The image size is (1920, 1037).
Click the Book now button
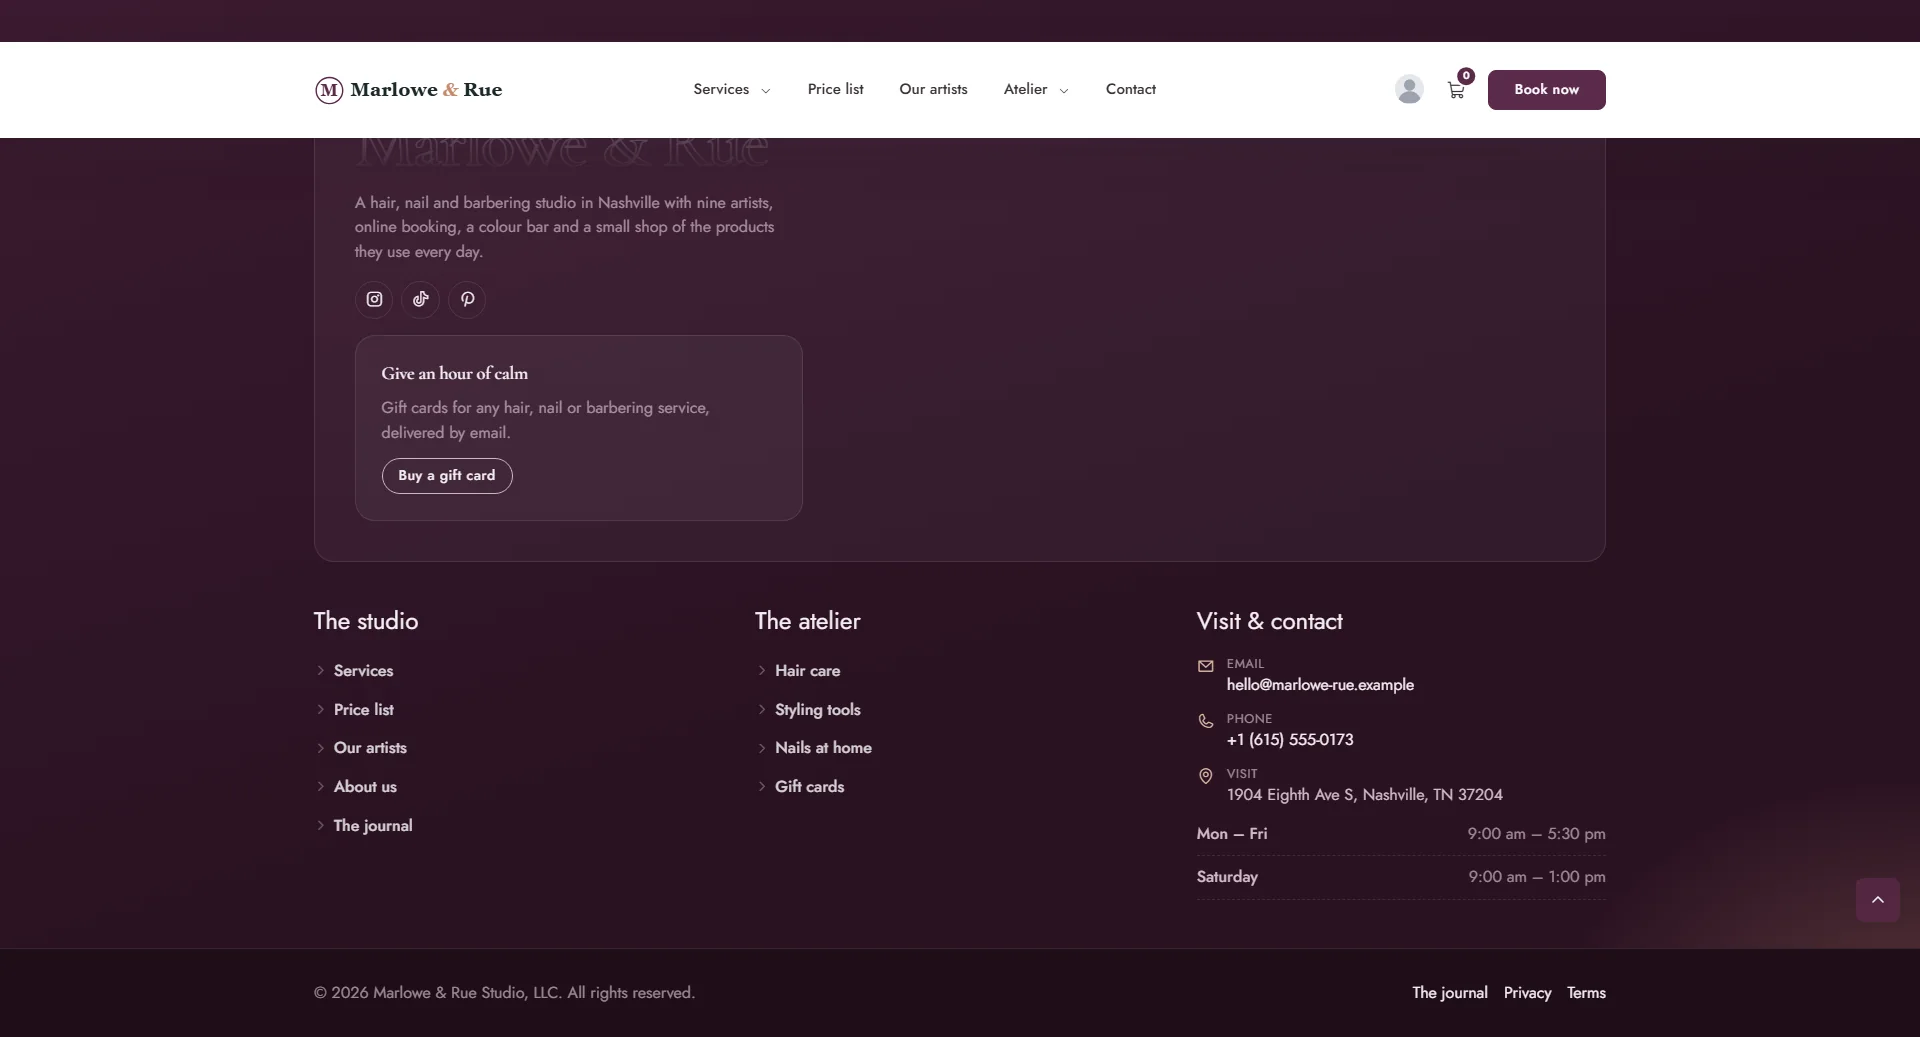coord(1546,90)
